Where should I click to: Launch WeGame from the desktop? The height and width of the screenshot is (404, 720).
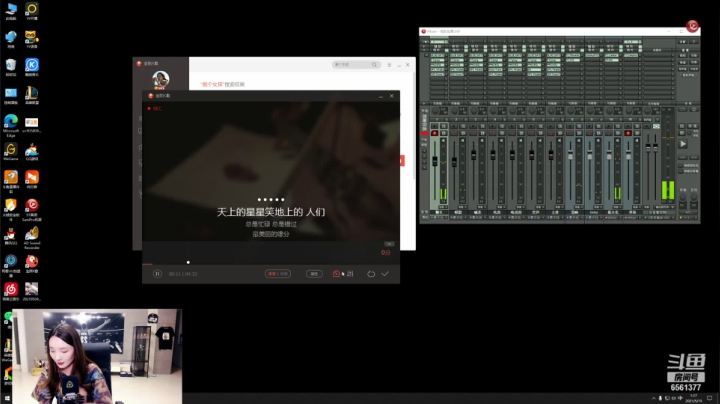[11, 152]
